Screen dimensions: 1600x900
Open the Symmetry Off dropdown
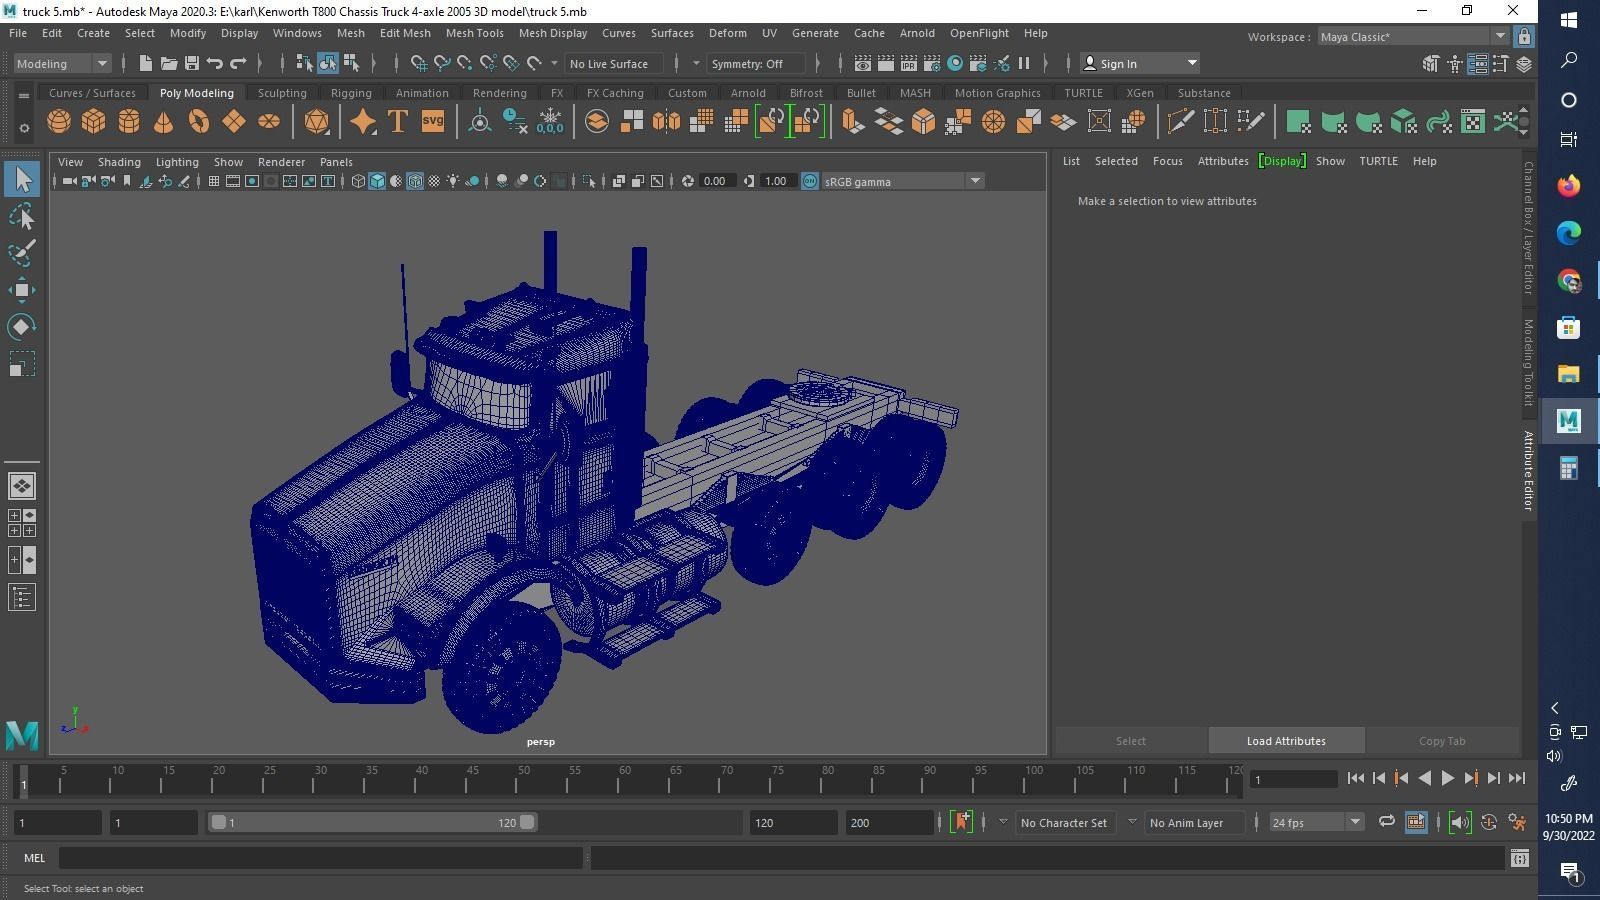click(x=757, y=64)
